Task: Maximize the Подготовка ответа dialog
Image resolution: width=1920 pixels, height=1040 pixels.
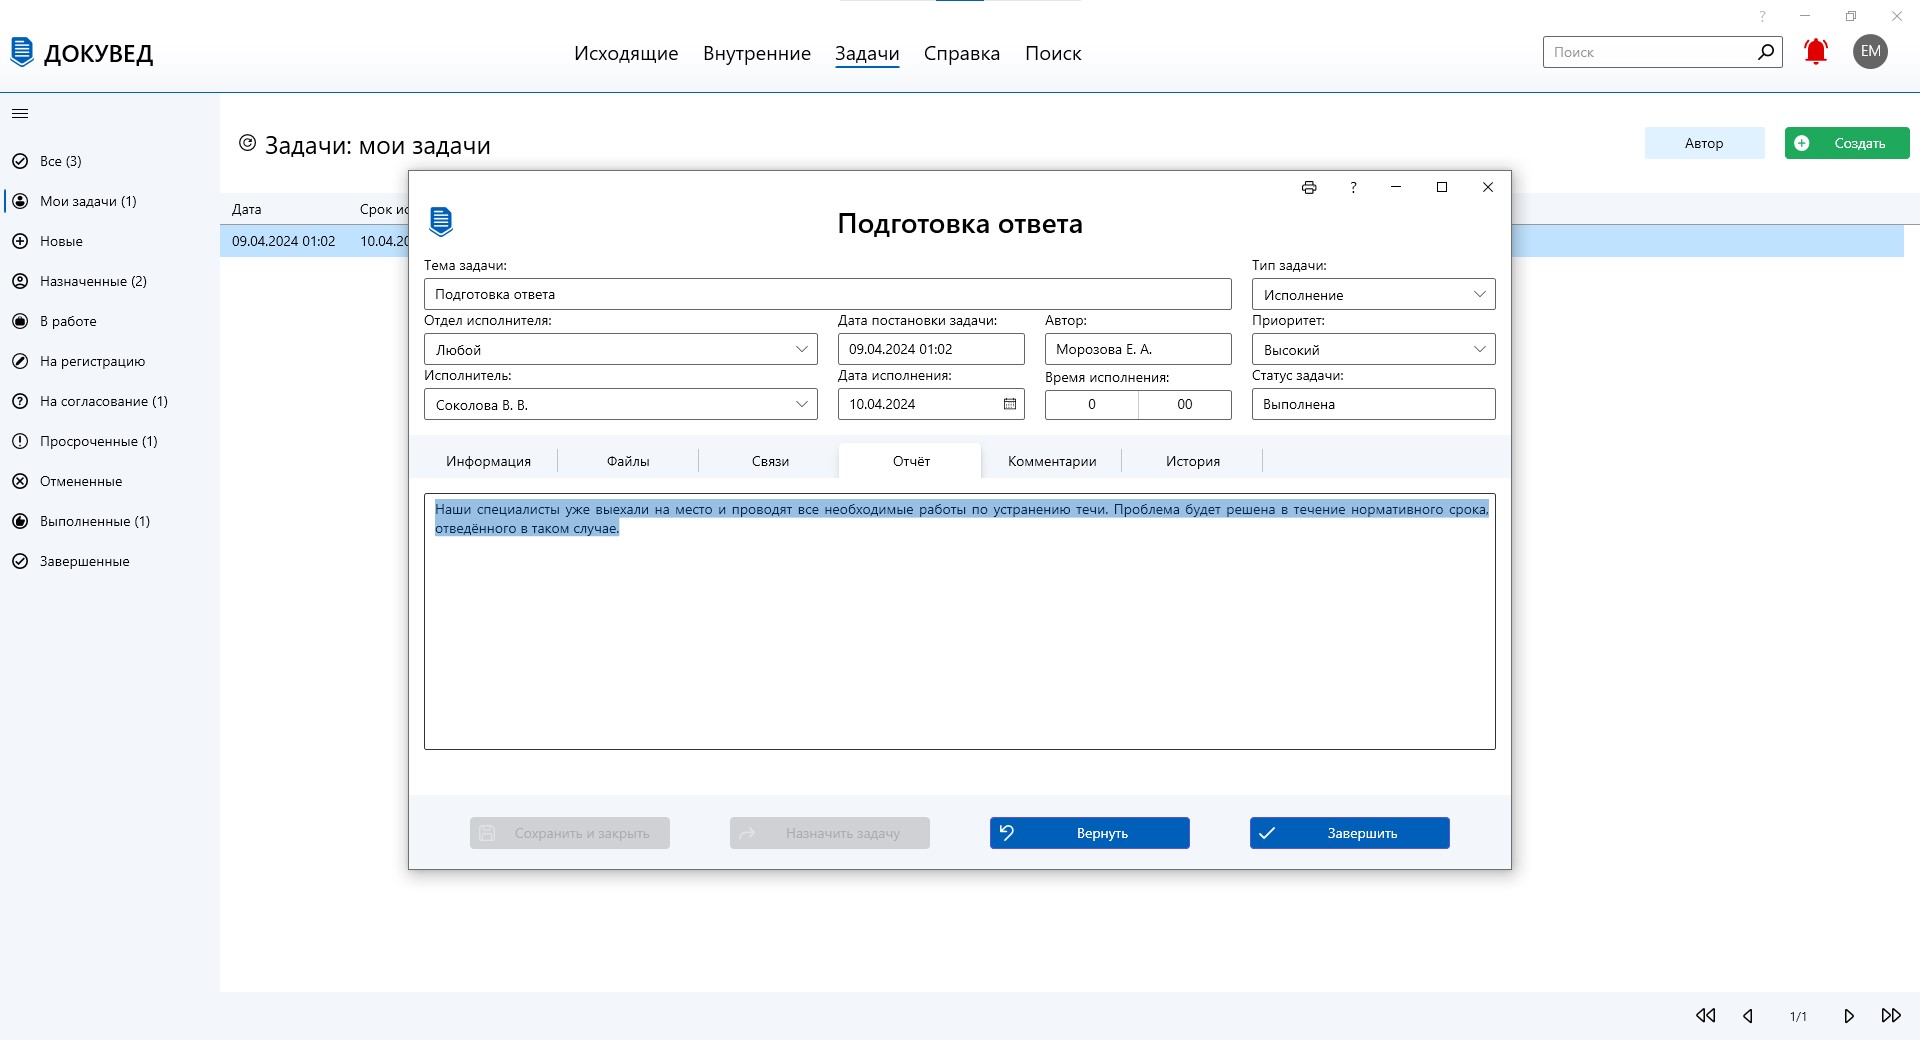Action: click(1442, 188)
